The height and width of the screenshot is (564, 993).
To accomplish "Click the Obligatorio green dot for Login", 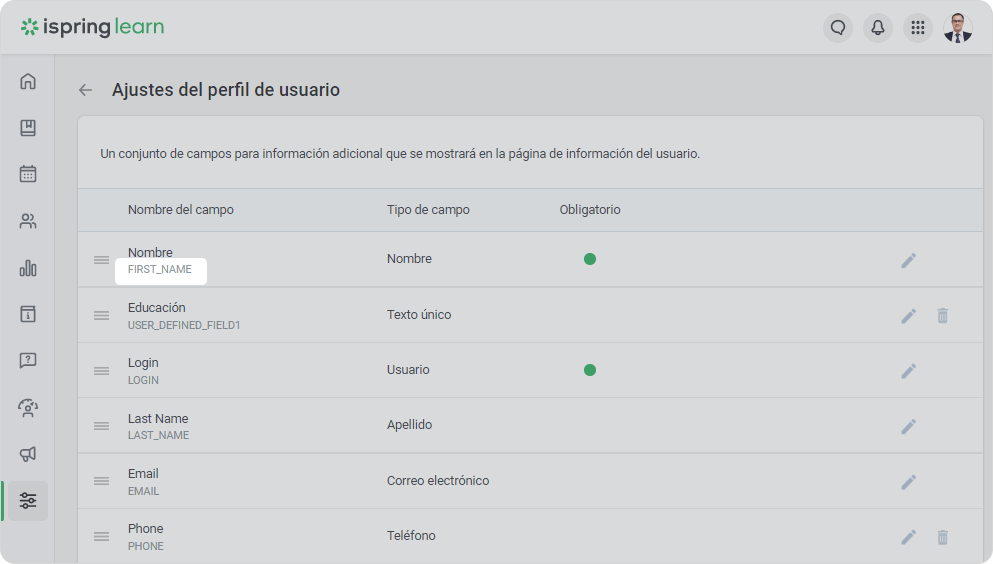I will (590, 370).
